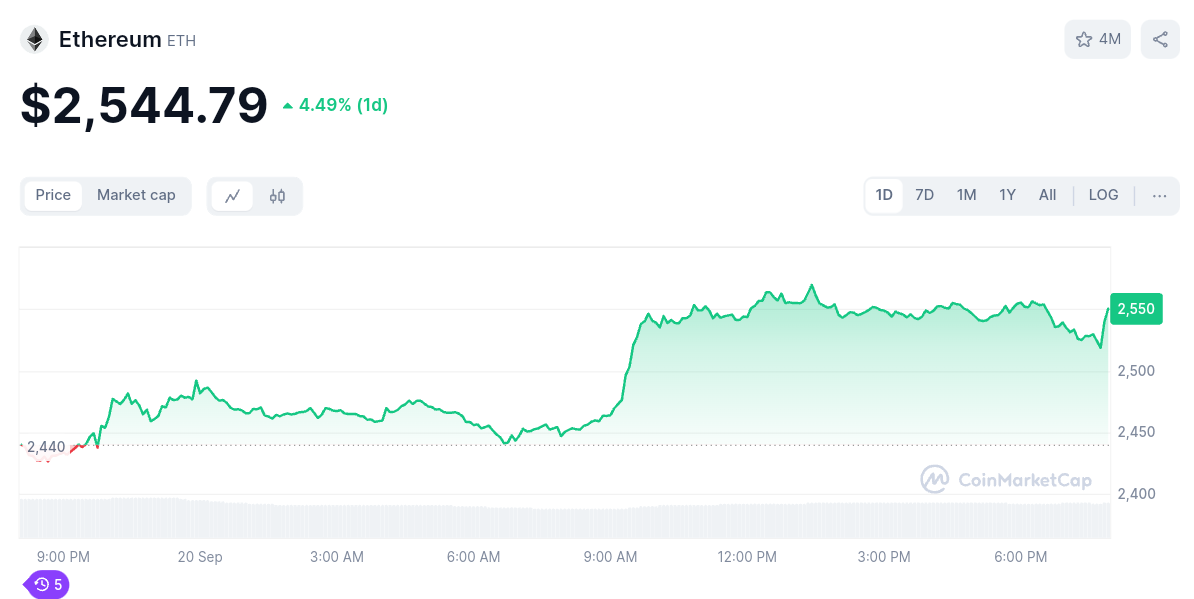This screenshot has width=1194, height=599.
Task: Switch to the 1Y timeframe tab
Action: click(x=1007, y=195)
